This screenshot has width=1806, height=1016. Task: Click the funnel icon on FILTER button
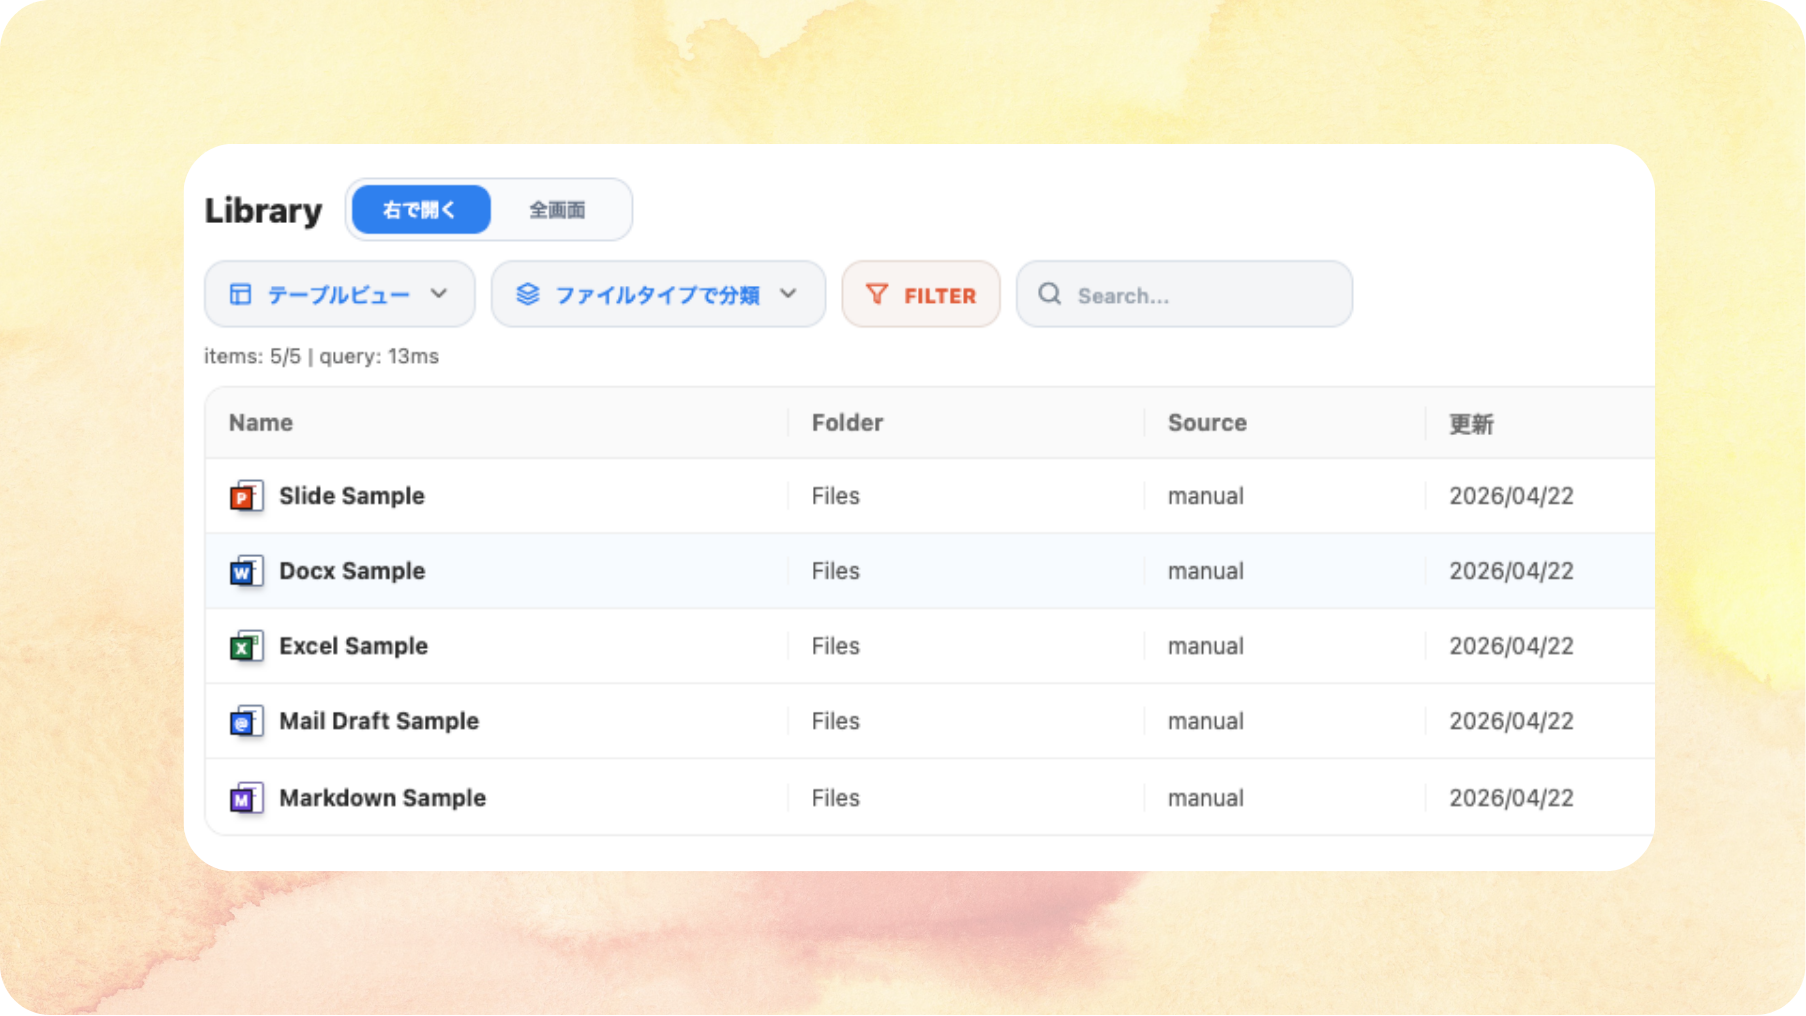click(877, 294)
